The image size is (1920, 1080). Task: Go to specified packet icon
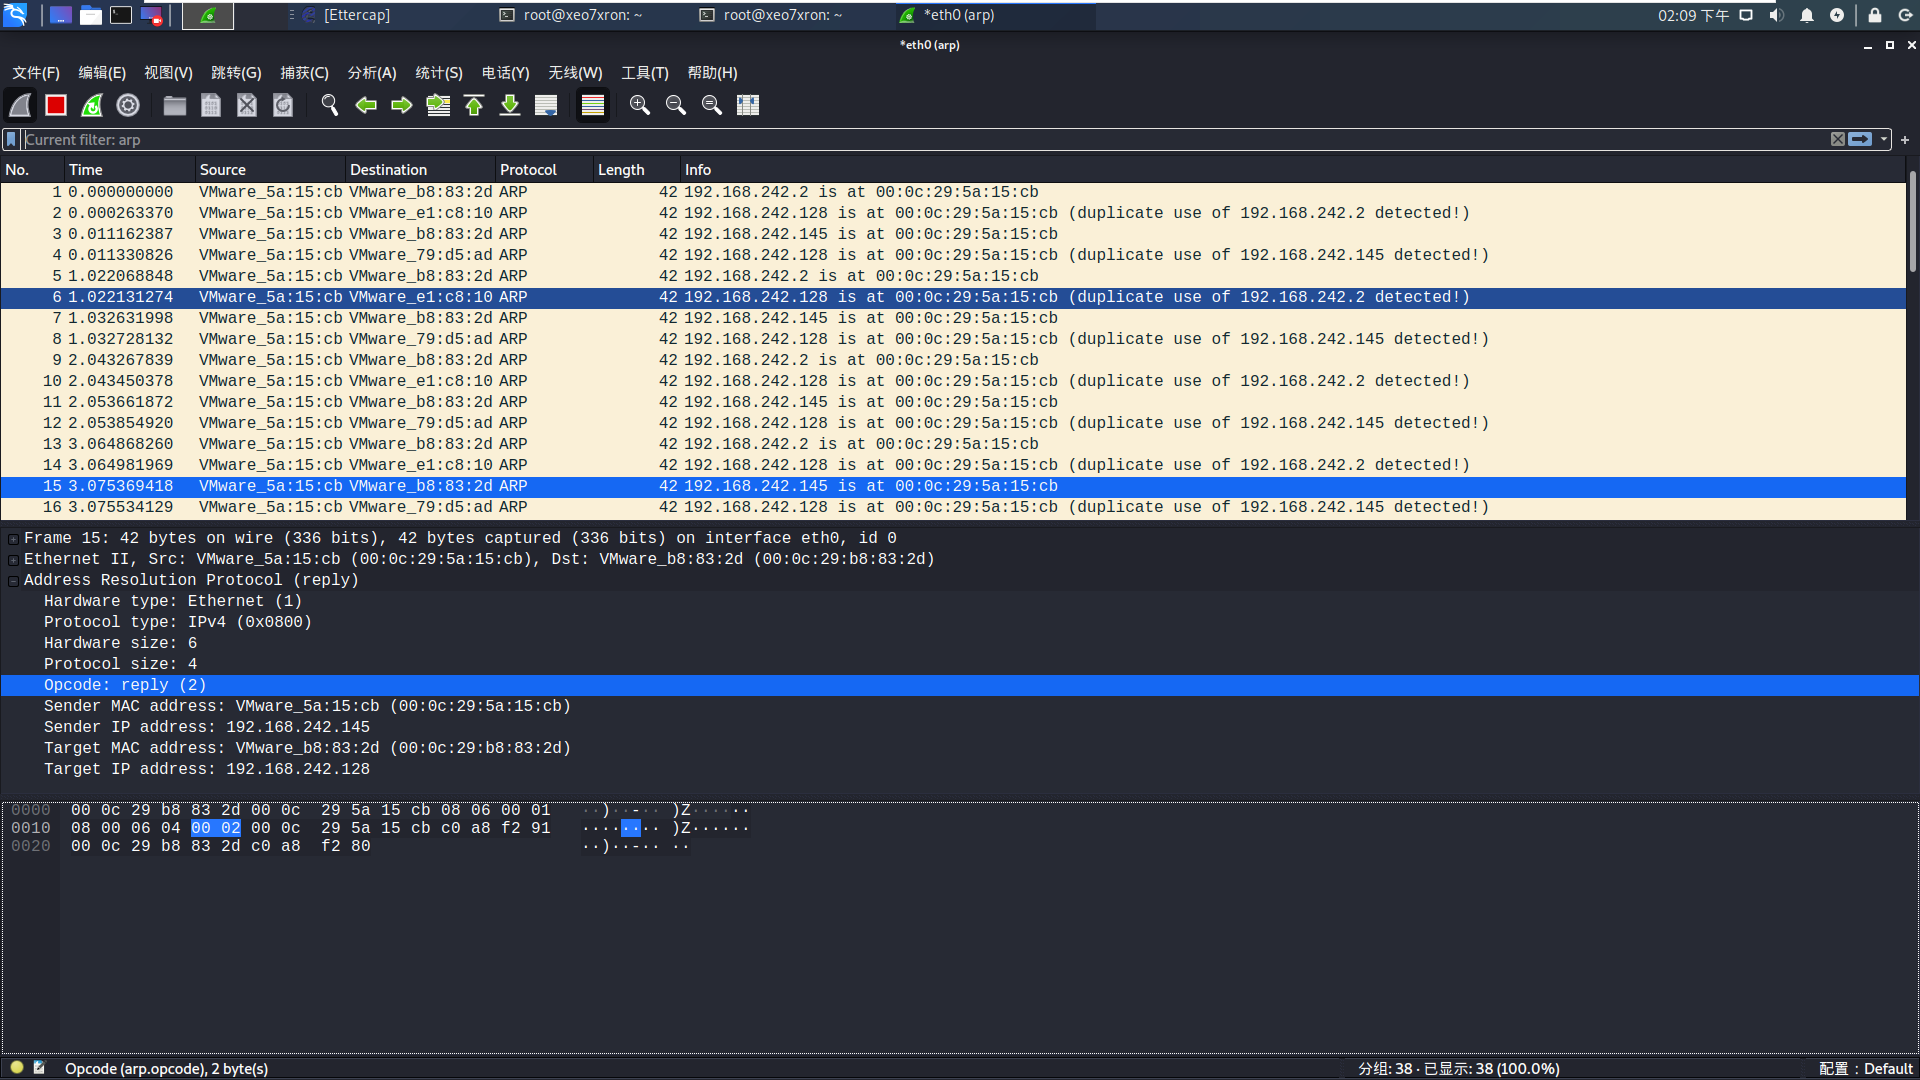(x=438, y=105)
